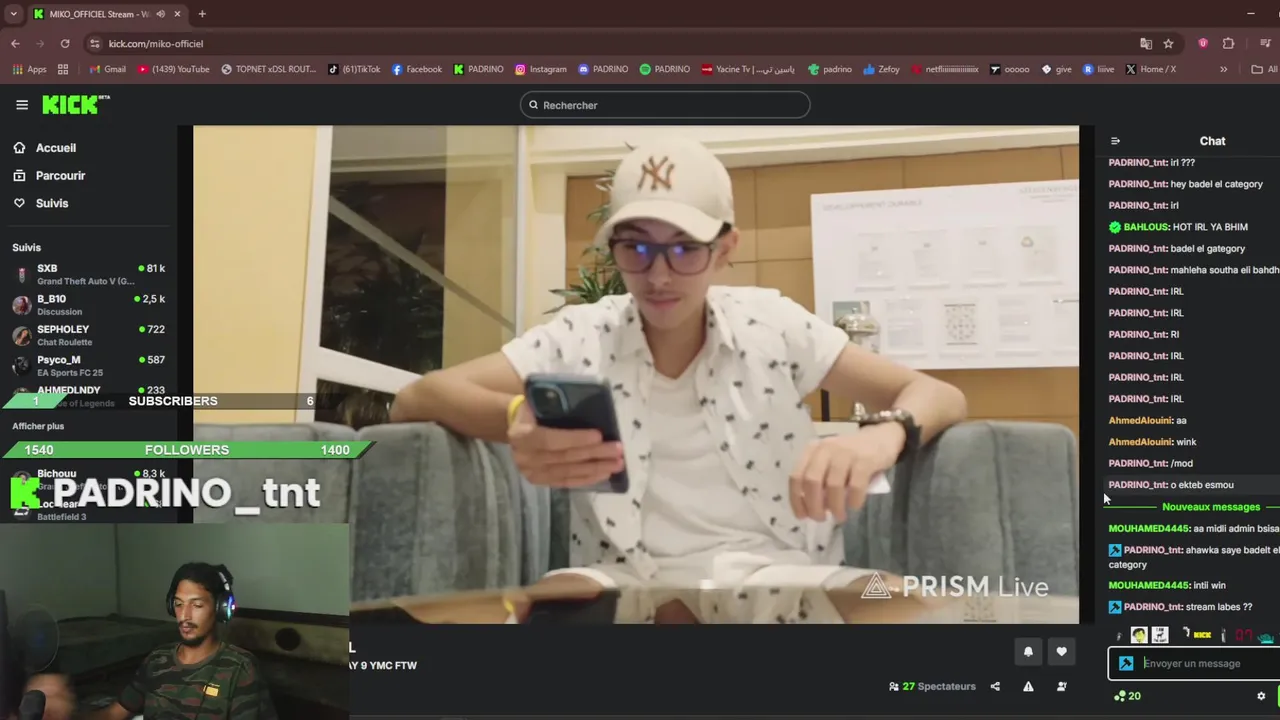Open a new browser tab
Viewport: 1280px width, 720px height.
click(x=202, y=14)
